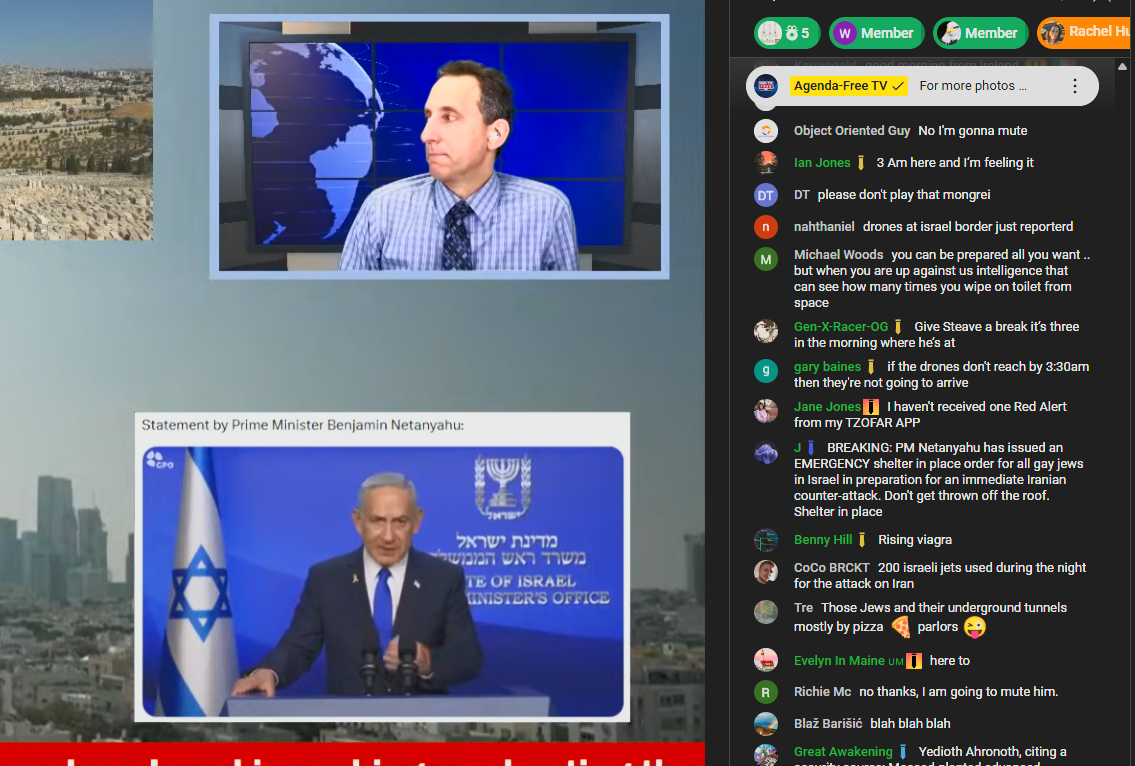Open second Member chip with eagle avatar
This screenshot has height=766, width=1135.
(980, 33)
